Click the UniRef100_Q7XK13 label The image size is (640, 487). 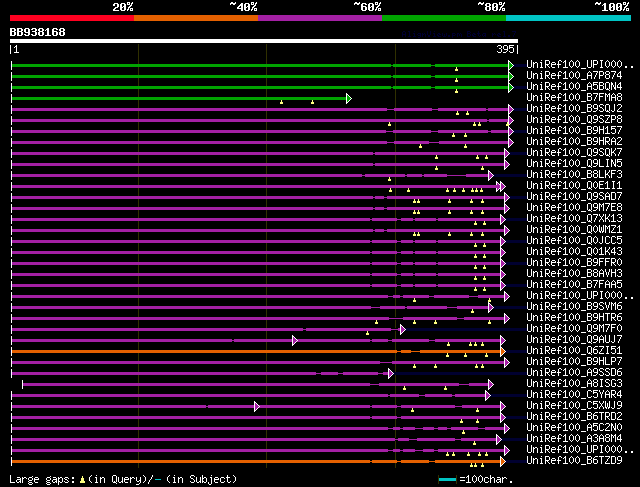point(574,219)
